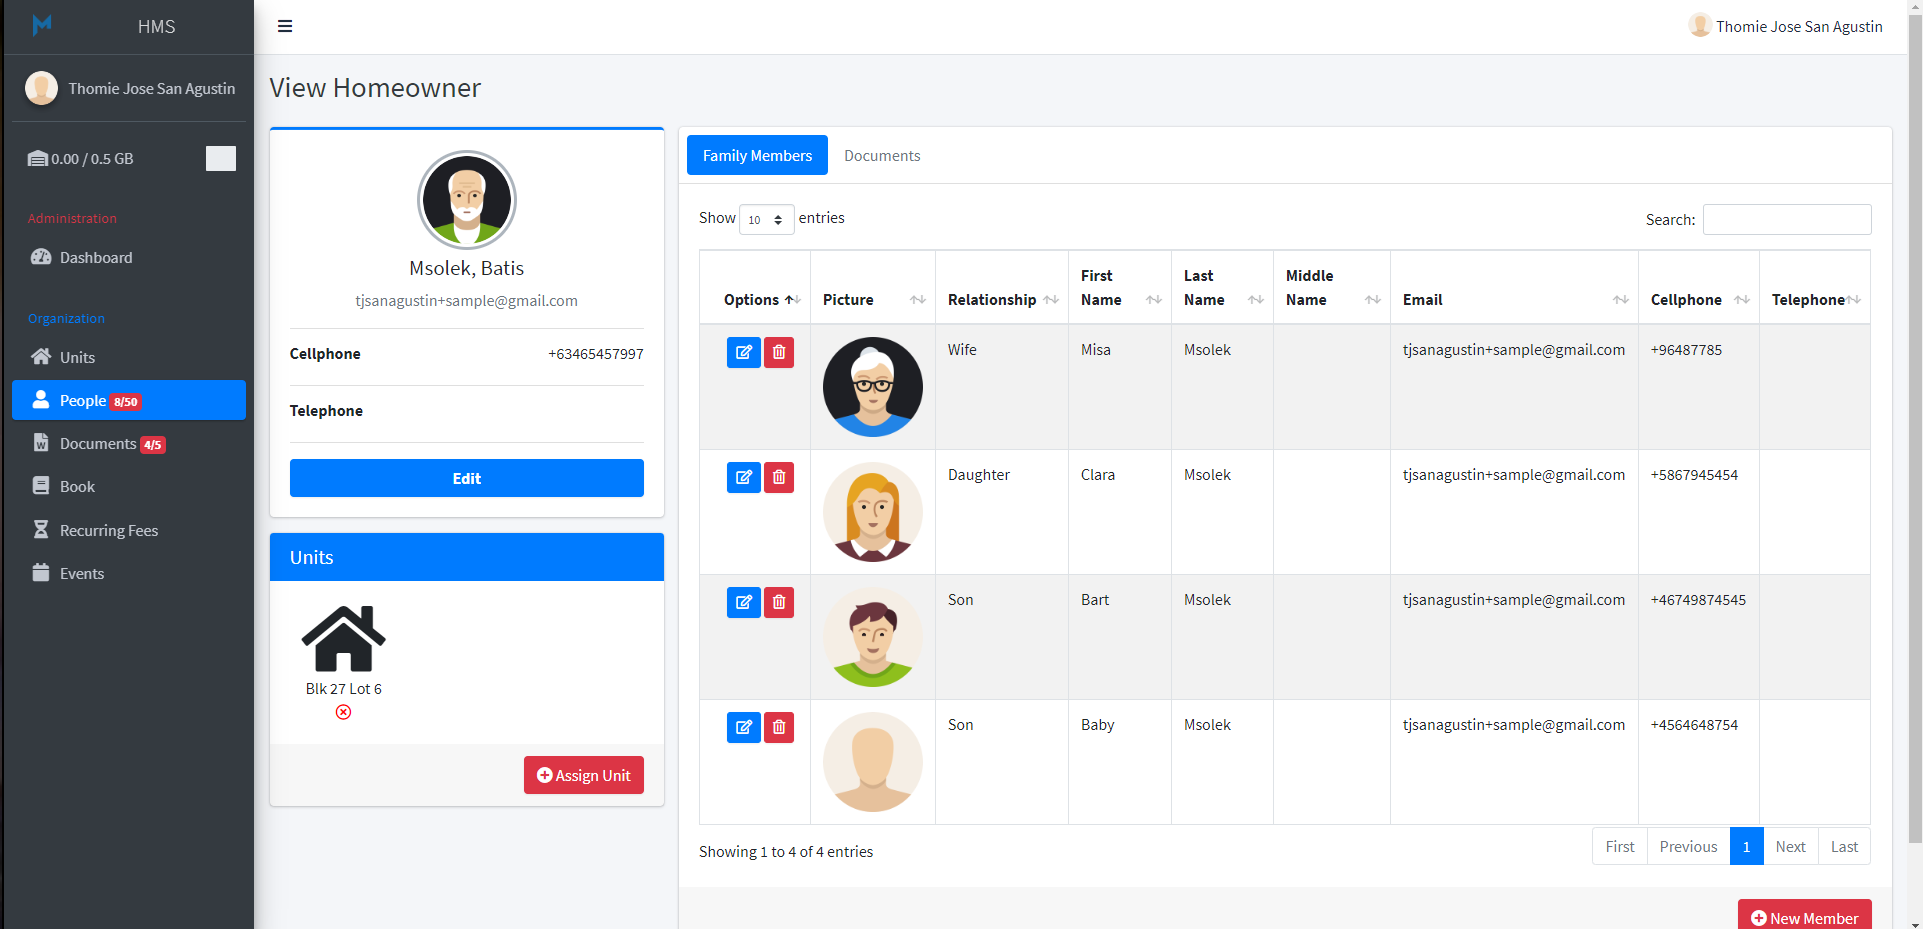
Task: Click the HMS logo icon
Action: pos(42,26)
